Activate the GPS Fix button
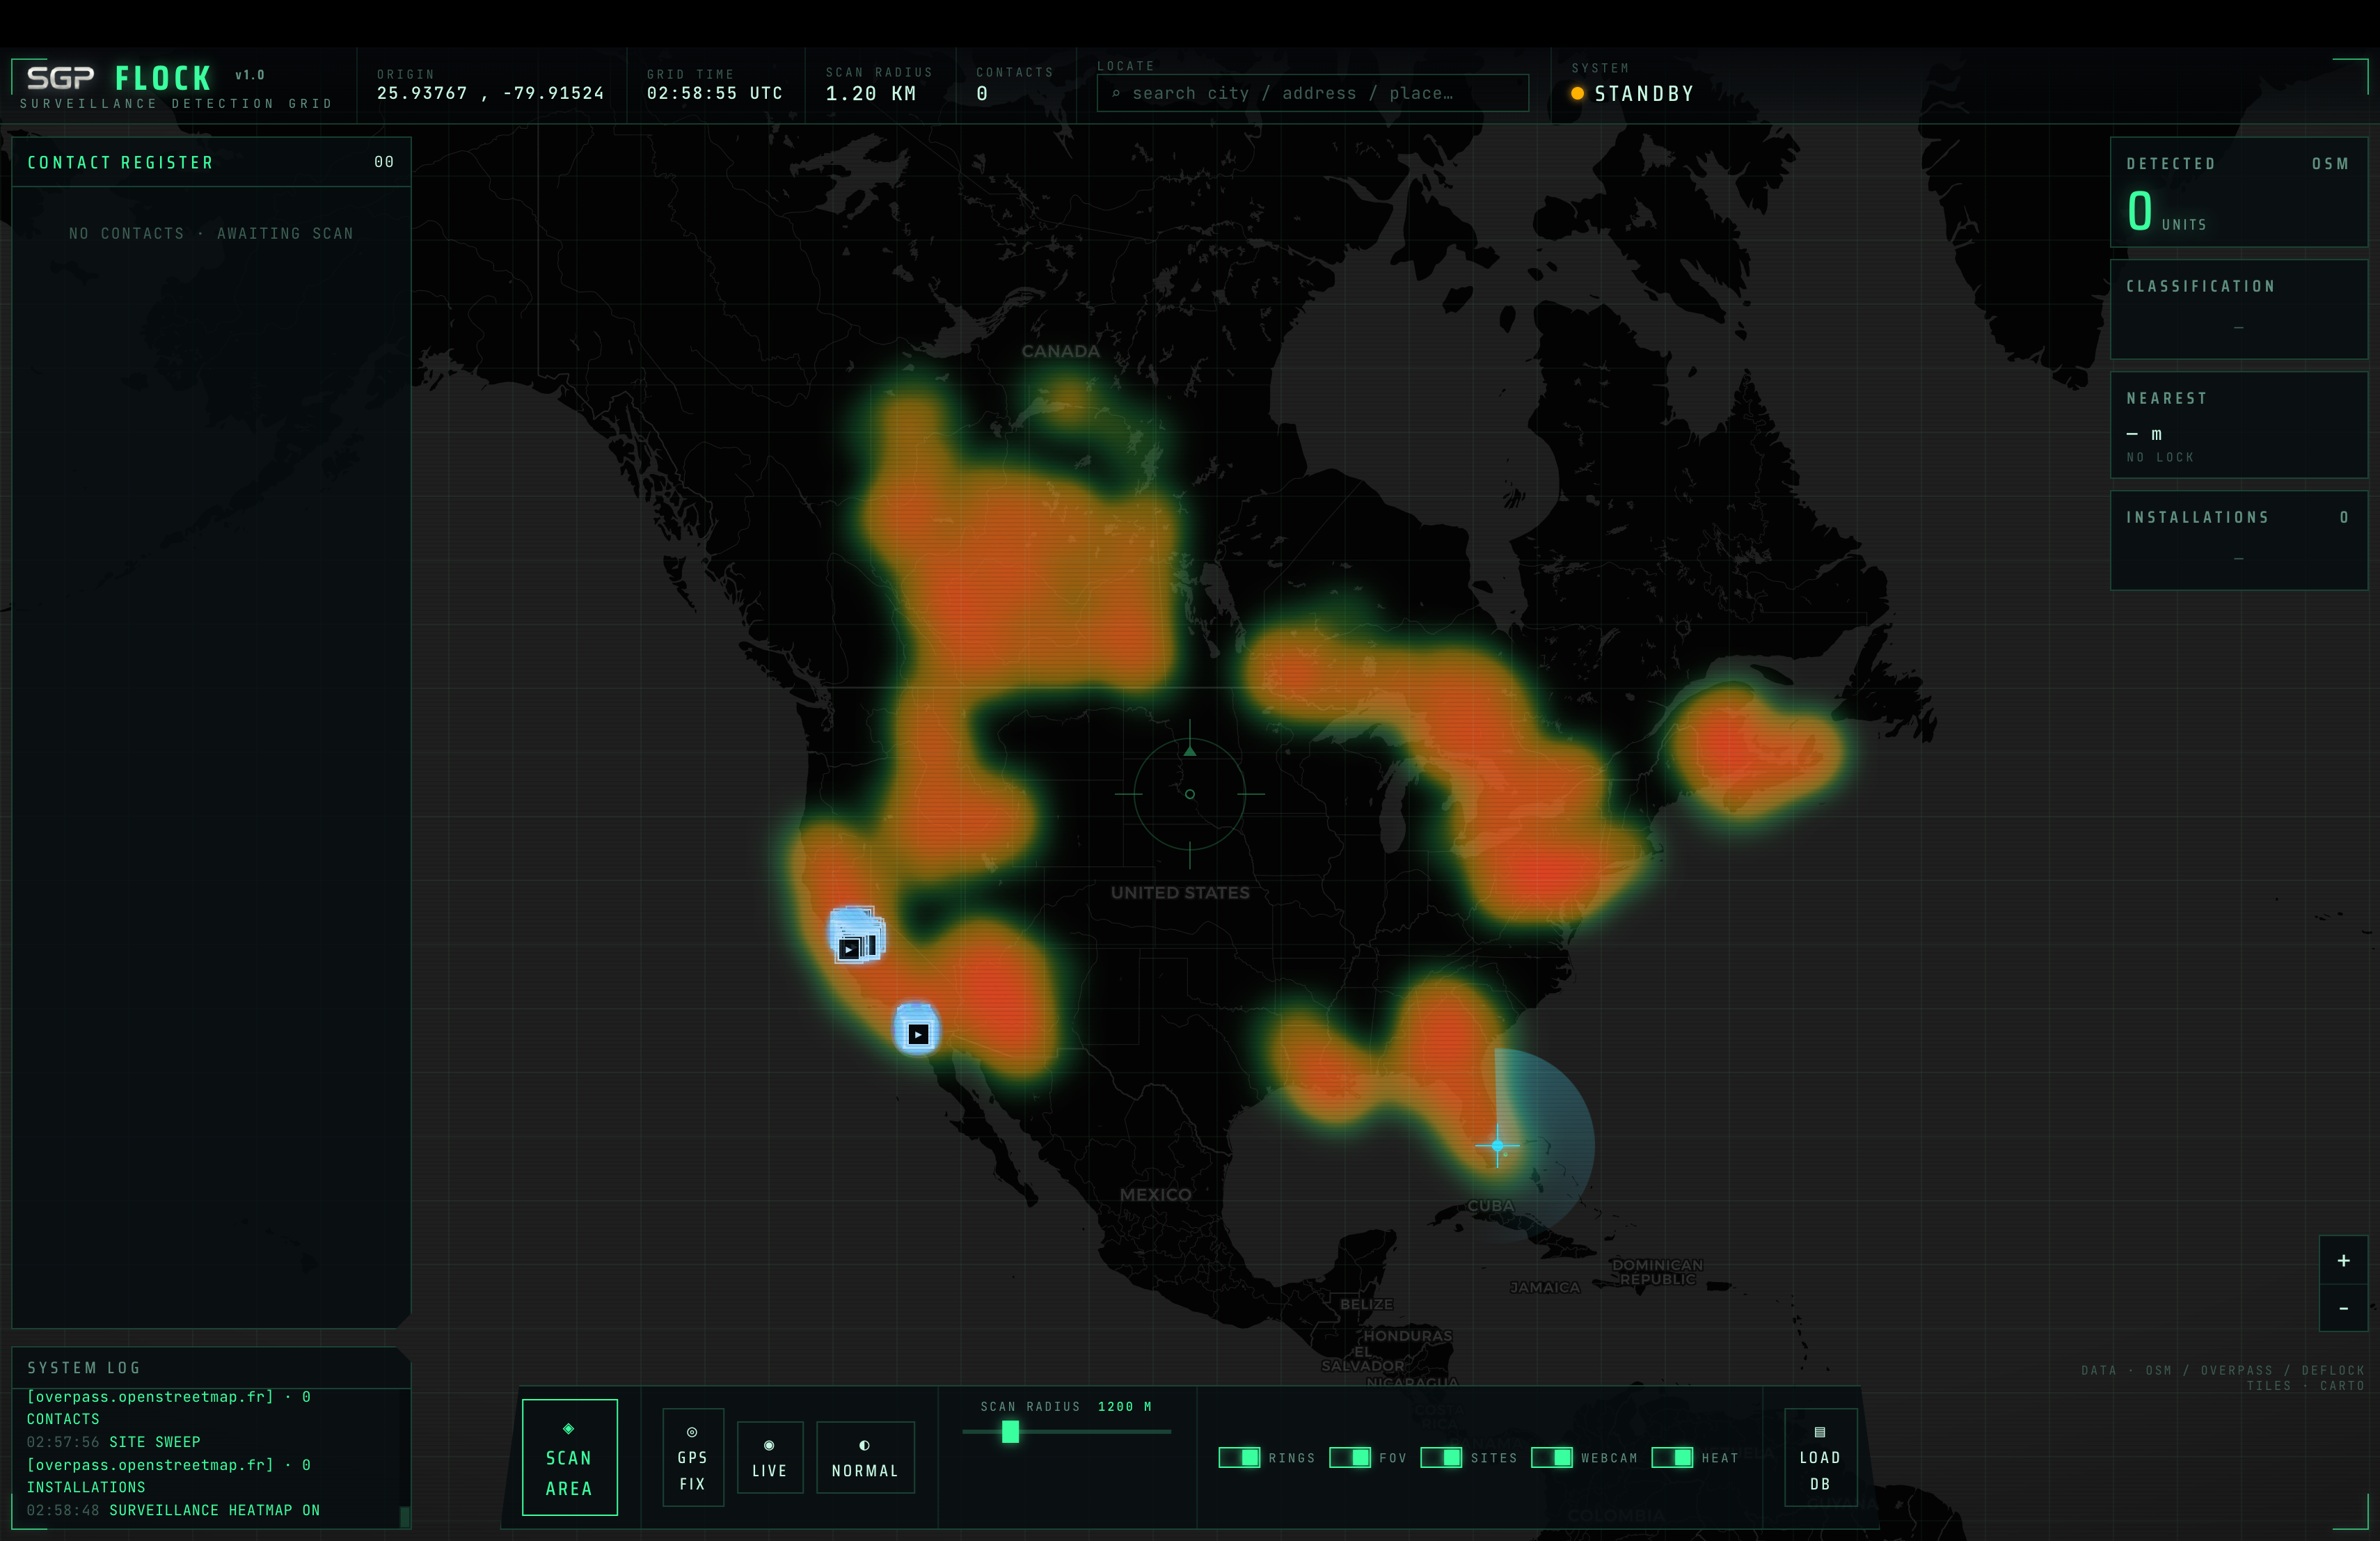The image size is (2380, 1541). [692, 1457]
